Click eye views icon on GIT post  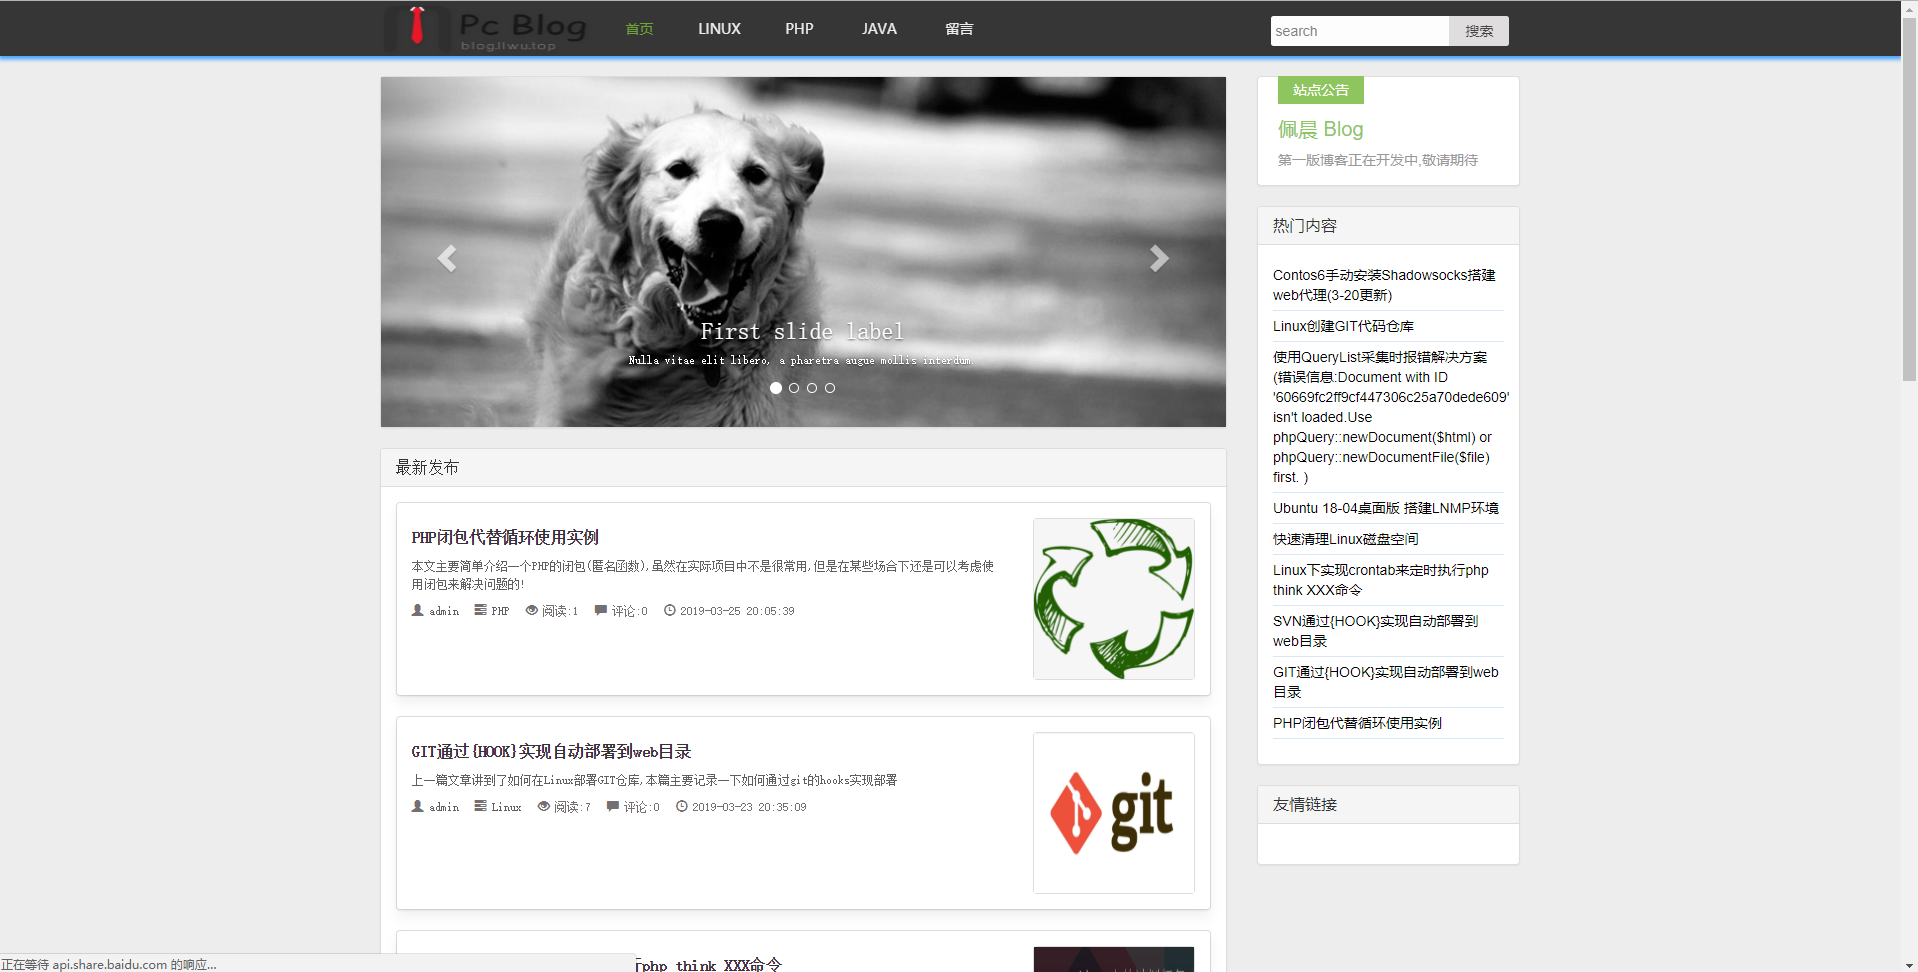[x=544, y=806]
